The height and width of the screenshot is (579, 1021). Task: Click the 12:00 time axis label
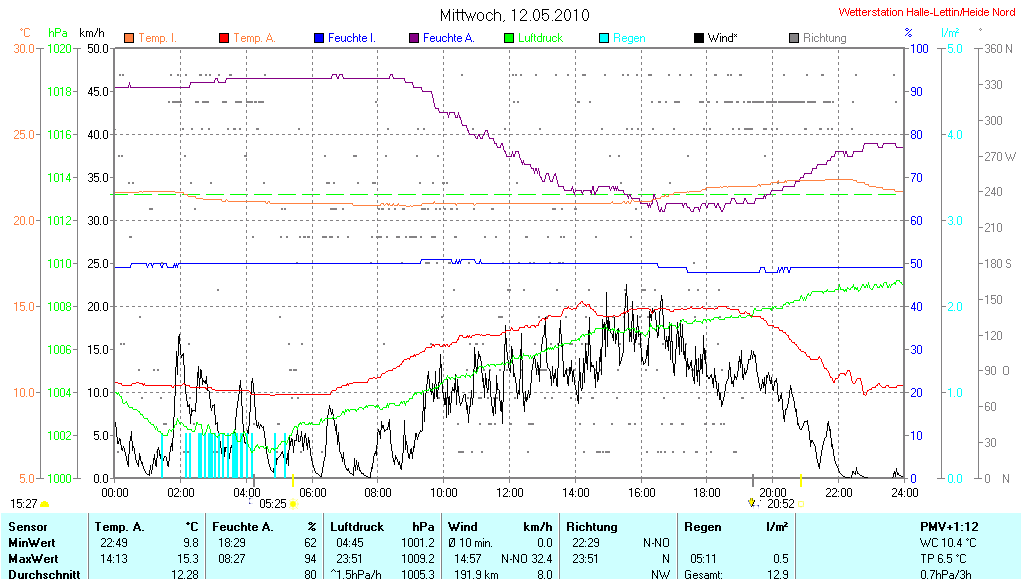(x=510, y=492)
